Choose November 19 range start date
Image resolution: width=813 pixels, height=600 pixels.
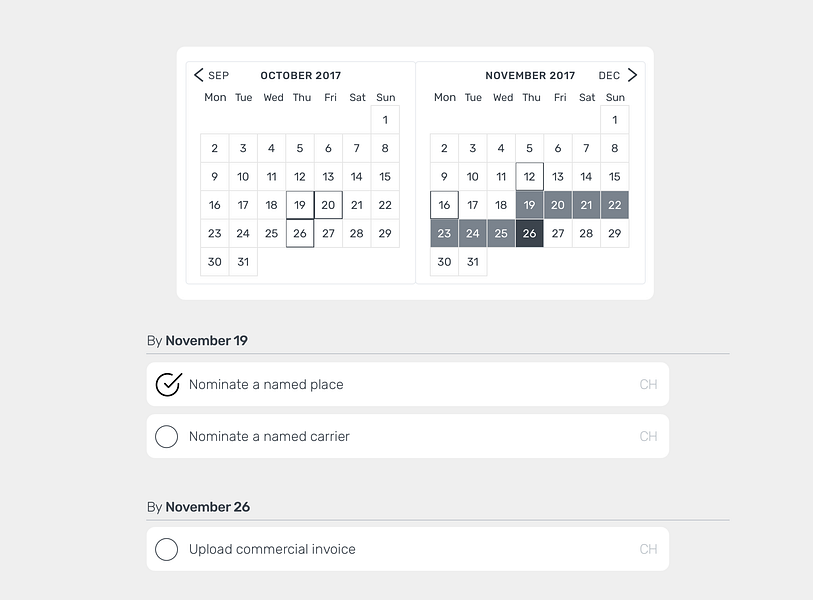coord(529,205)
